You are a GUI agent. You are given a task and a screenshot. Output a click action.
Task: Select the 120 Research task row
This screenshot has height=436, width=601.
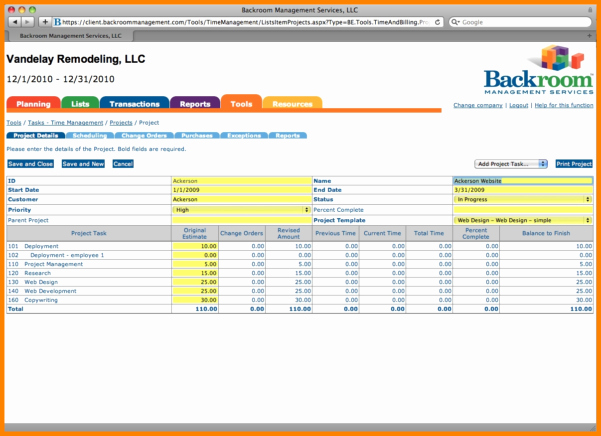[x=300, y=273]
